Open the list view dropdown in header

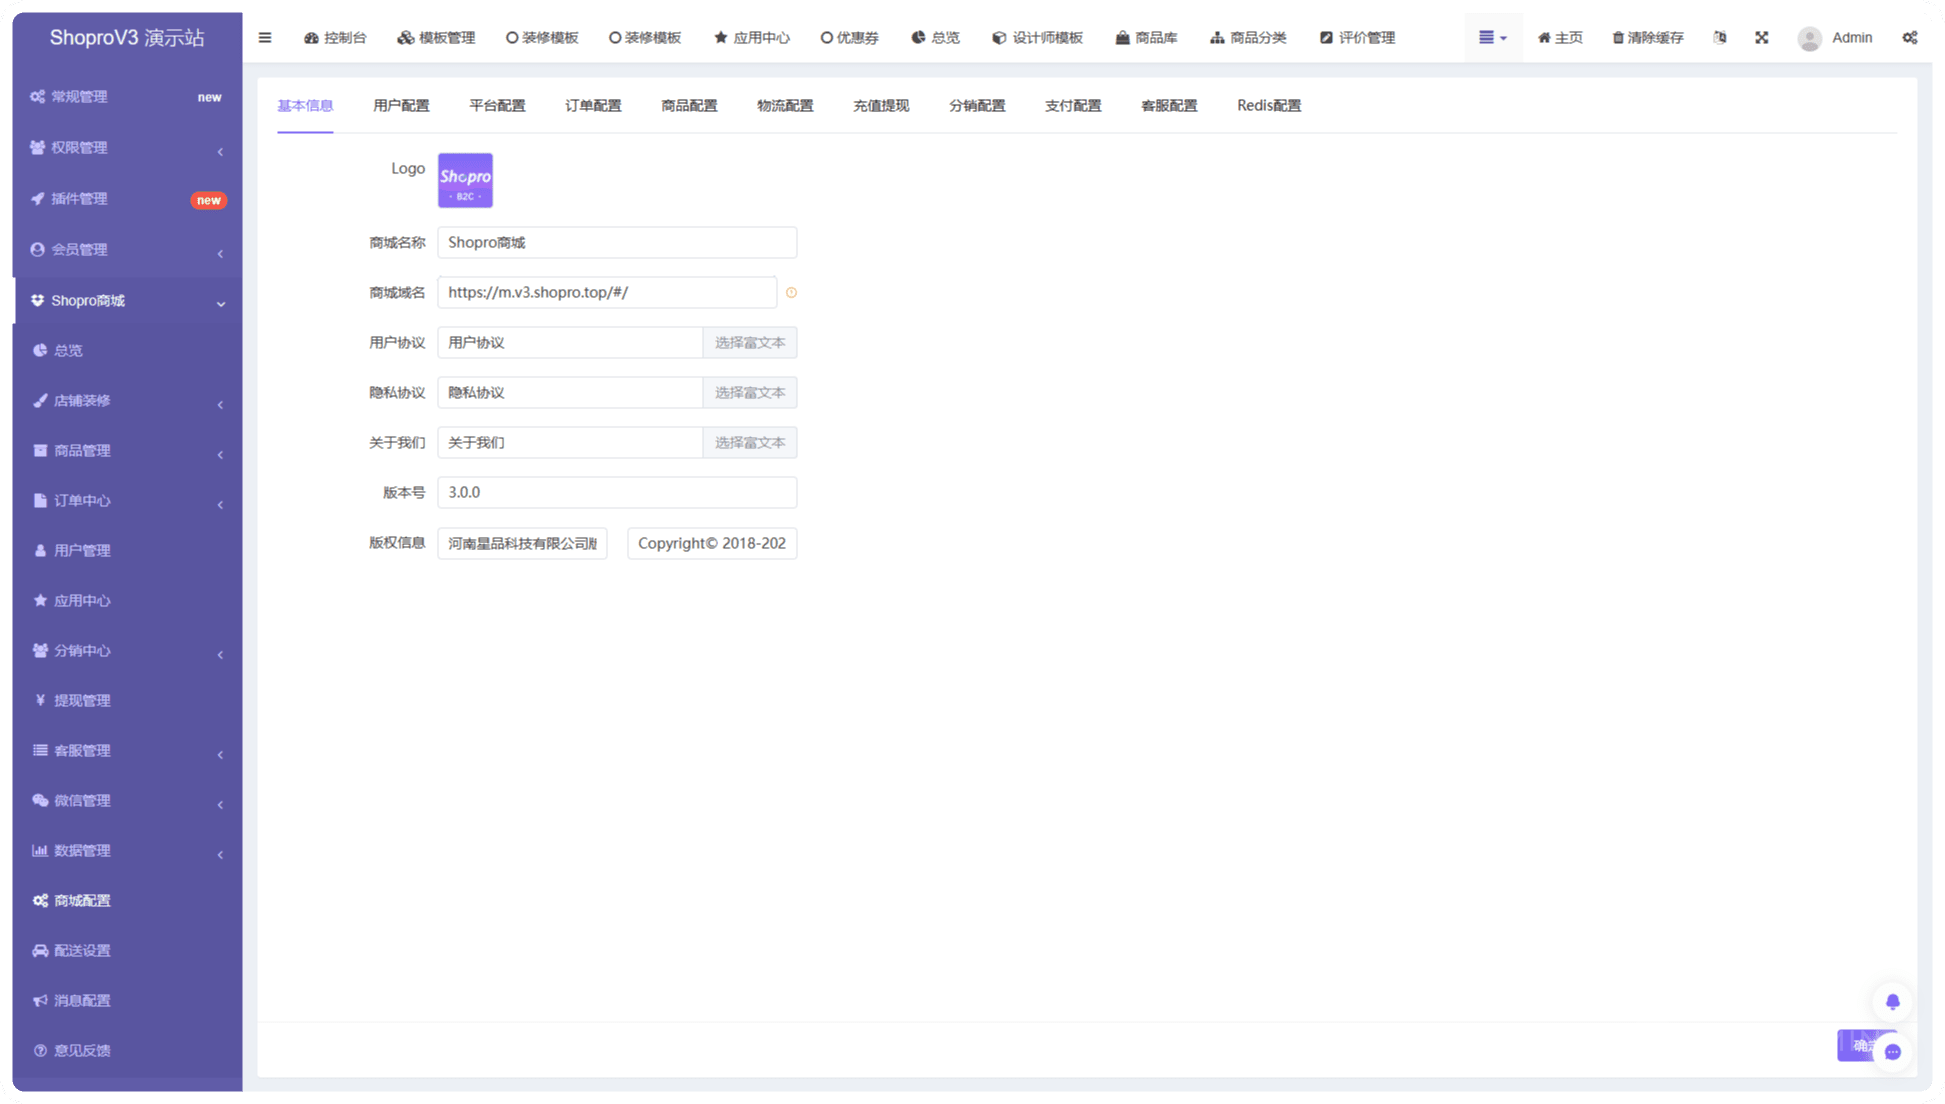pos(1492,38)
